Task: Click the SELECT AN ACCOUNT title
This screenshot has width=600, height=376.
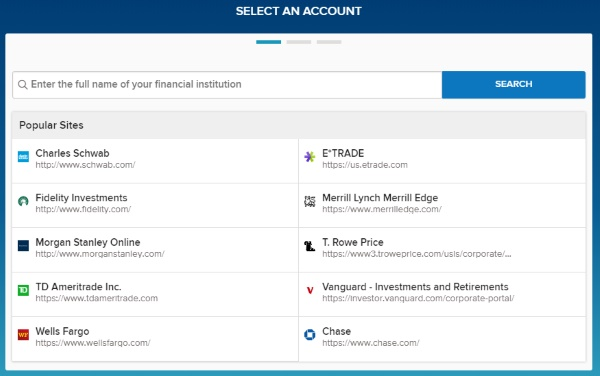Action: tap(298, 11)
